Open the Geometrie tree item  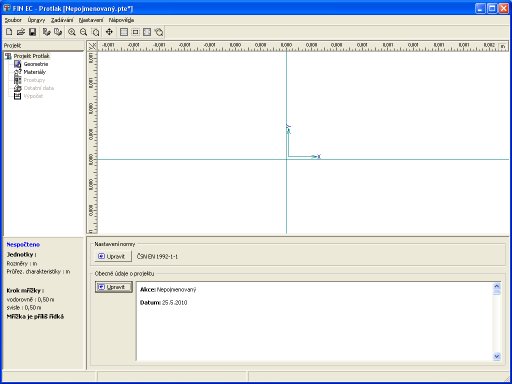coord(36,64)
